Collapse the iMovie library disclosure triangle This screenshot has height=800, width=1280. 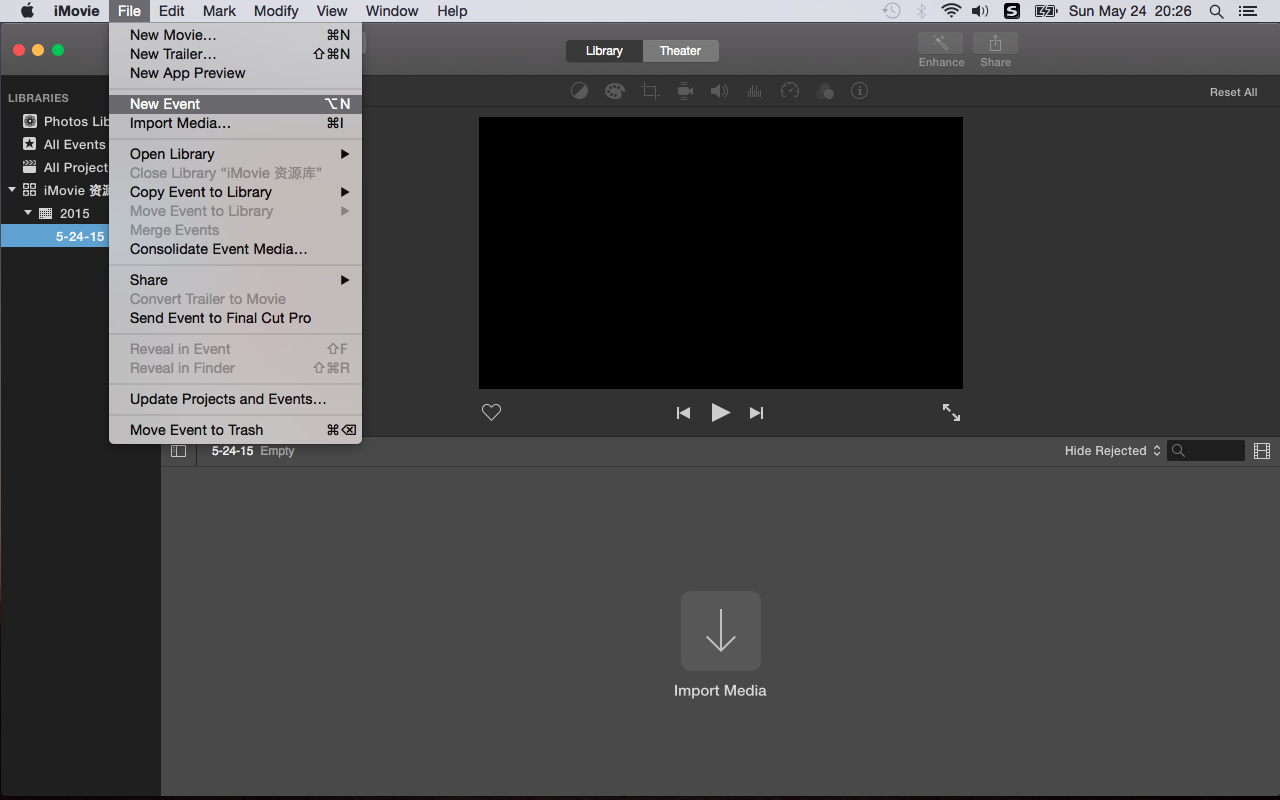11,190
